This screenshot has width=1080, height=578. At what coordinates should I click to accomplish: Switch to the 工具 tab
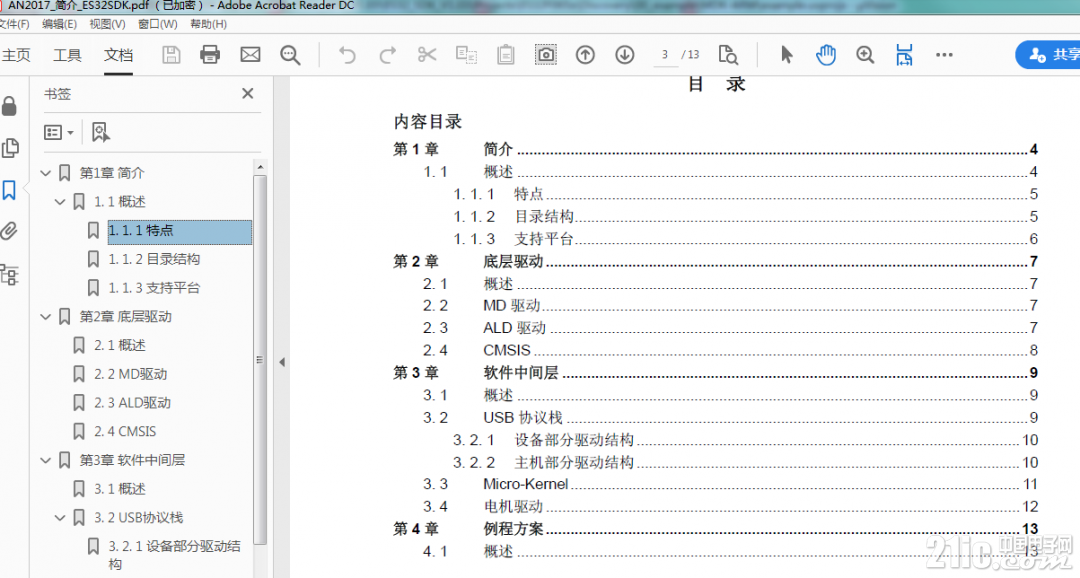pos(68,55)
